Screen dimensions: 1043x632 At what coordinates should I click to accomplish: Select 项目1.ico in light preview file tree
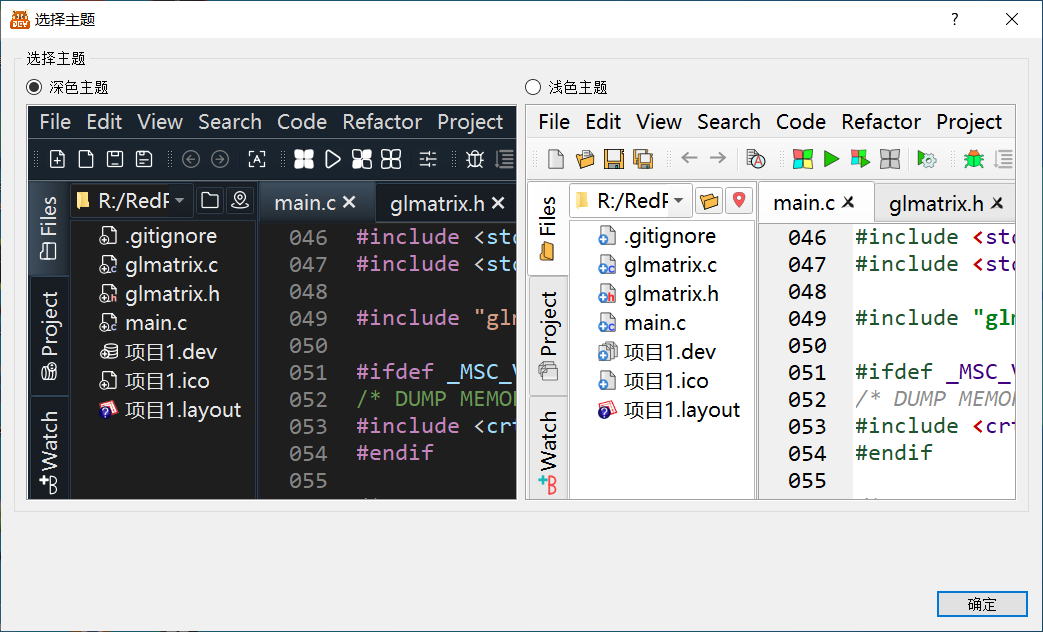tap(653, 381)
